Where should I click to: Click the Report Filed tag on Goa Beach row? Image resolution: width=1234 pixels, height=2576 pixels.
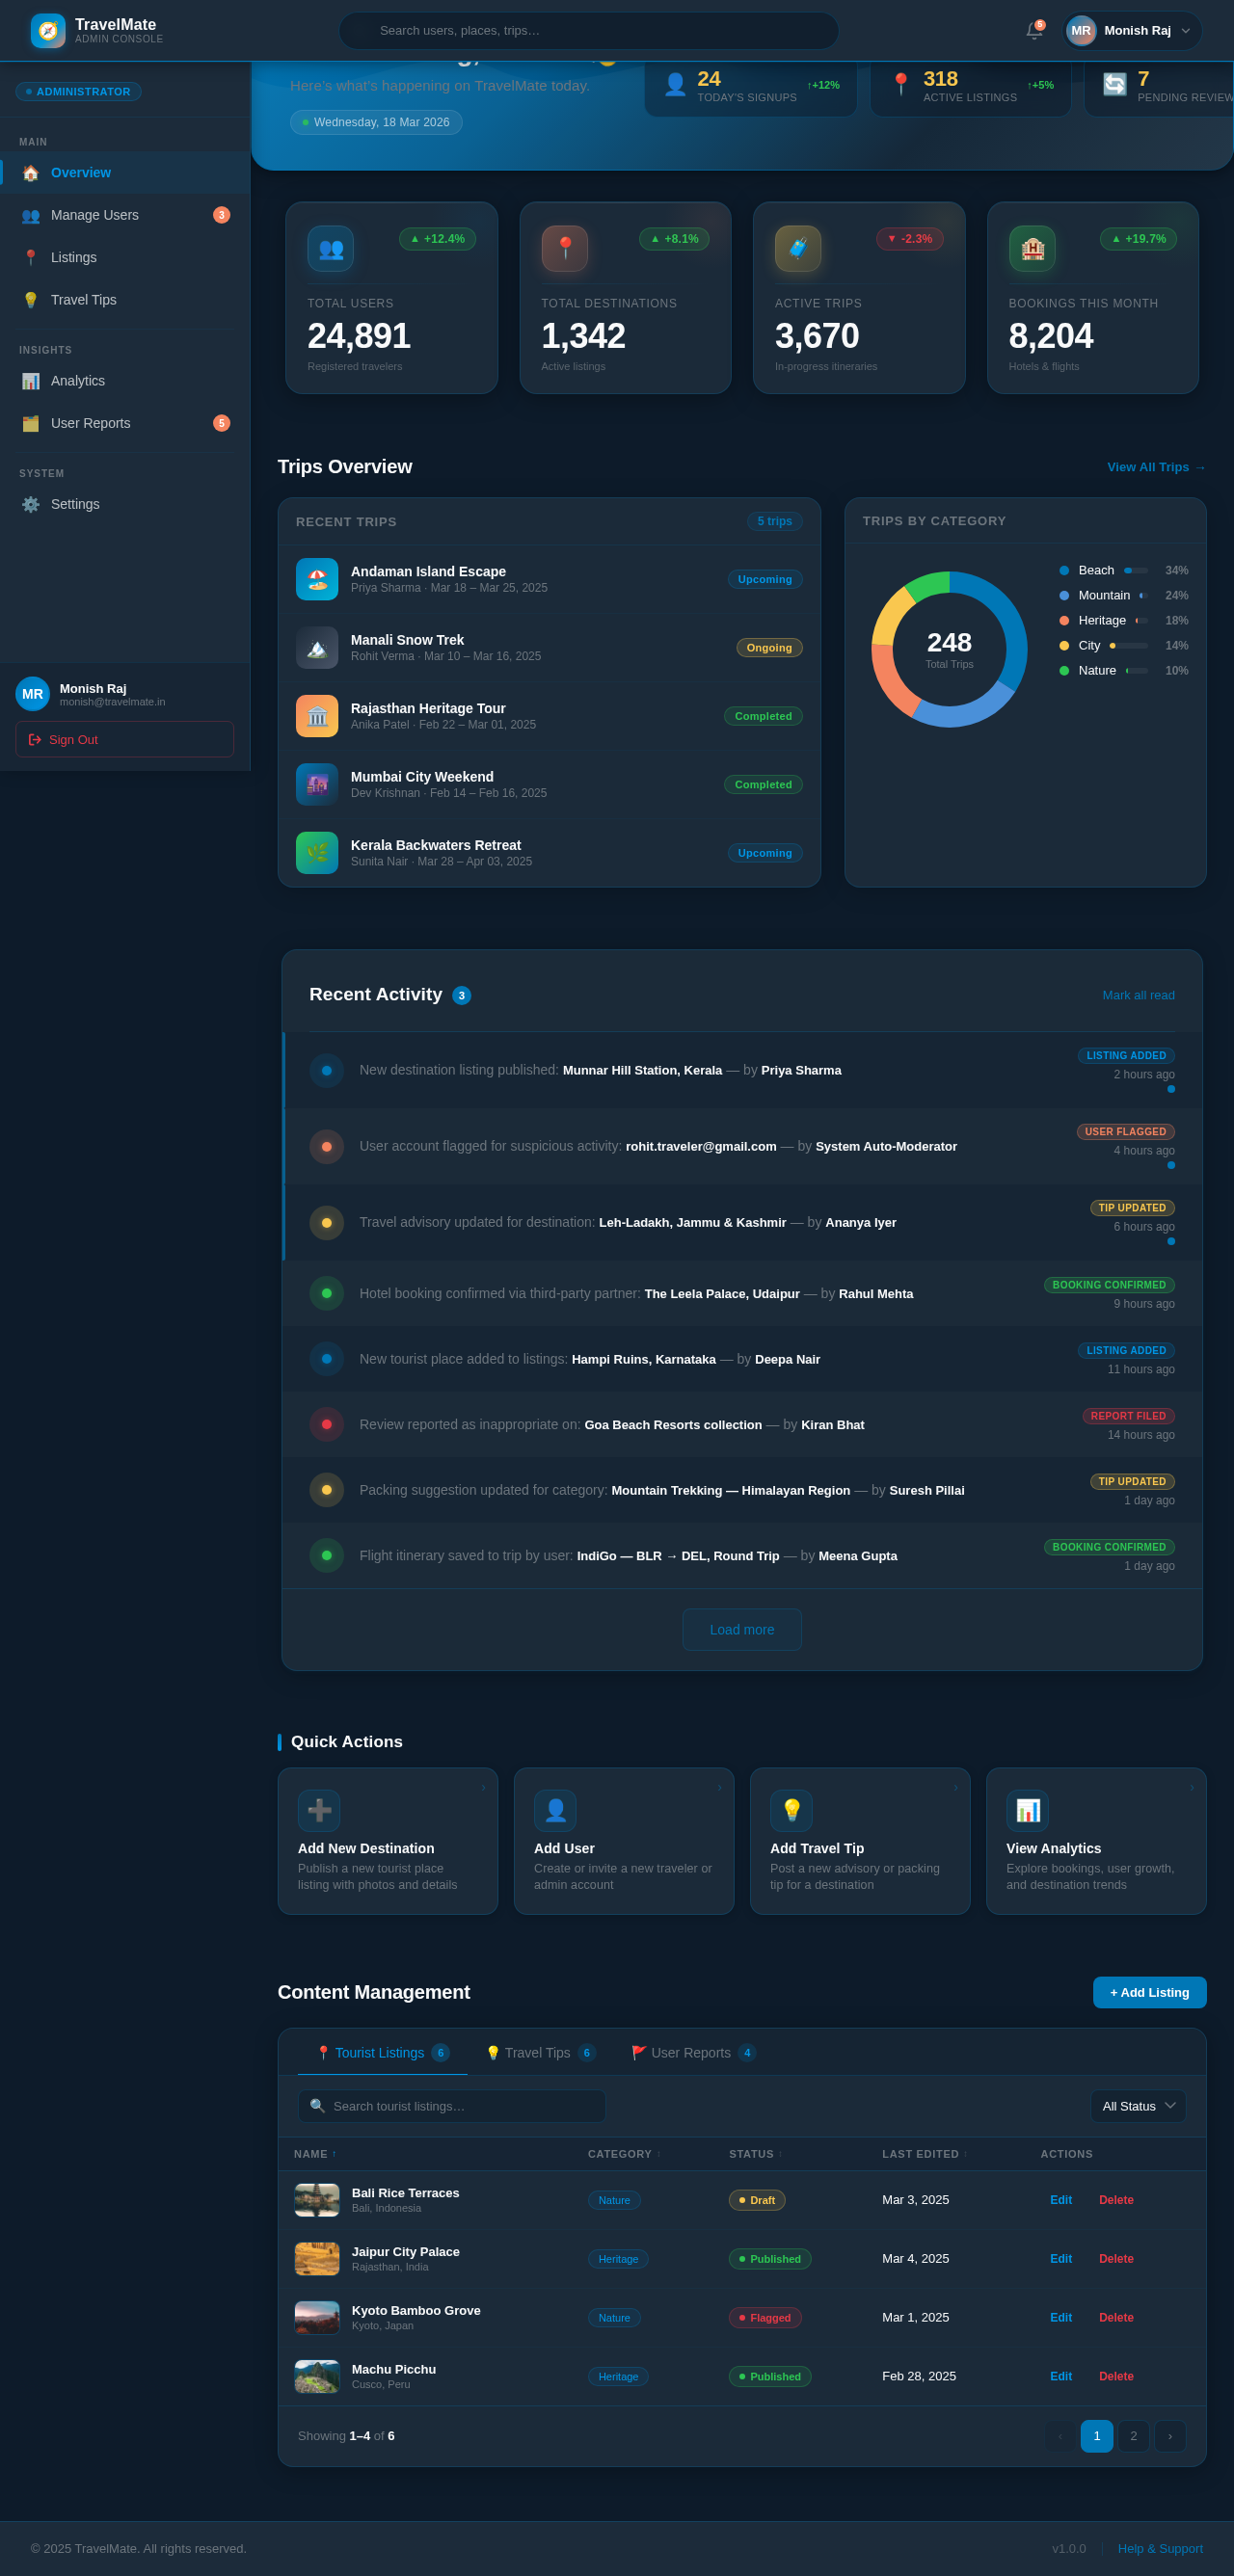pyautogui.click(x=1128, y=1416)
